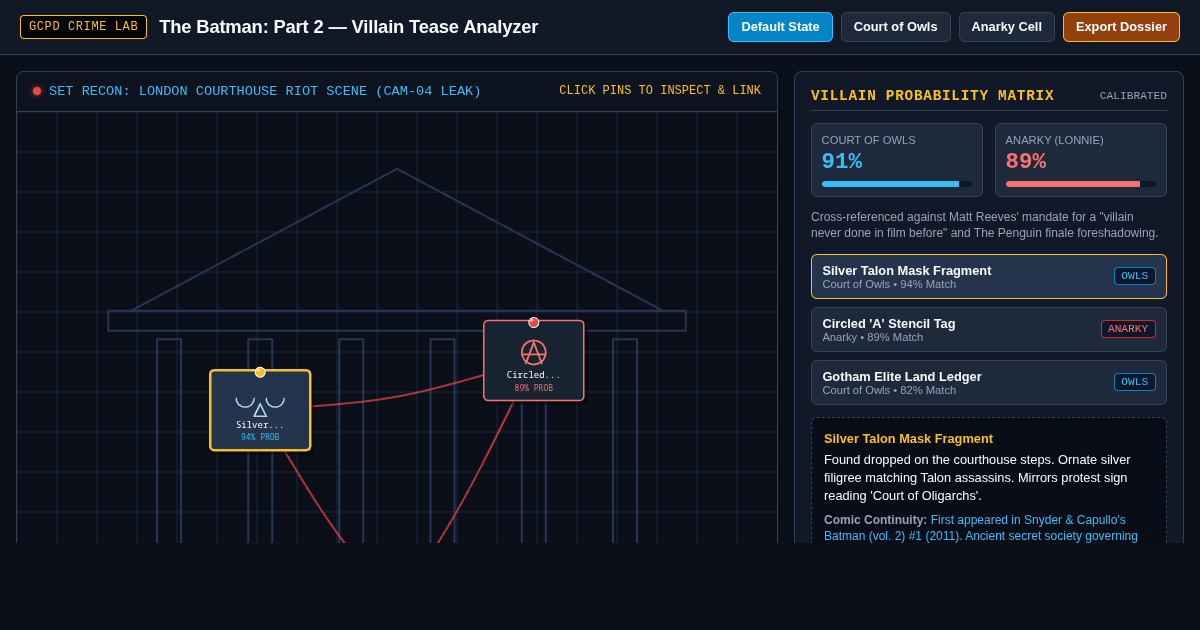Click the red recording indicator dot
1200x630 pixels.
click(37, 91)
